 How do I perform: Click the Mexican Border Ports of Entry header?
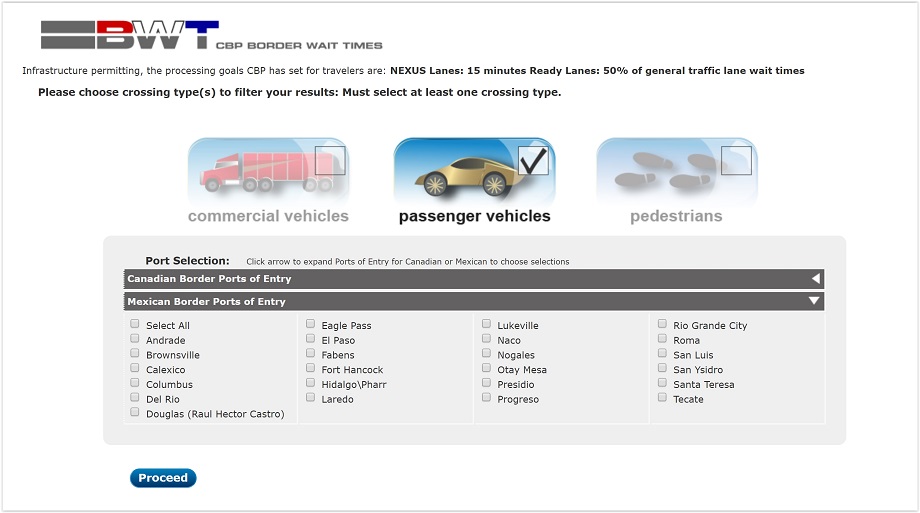click(400, 301)
